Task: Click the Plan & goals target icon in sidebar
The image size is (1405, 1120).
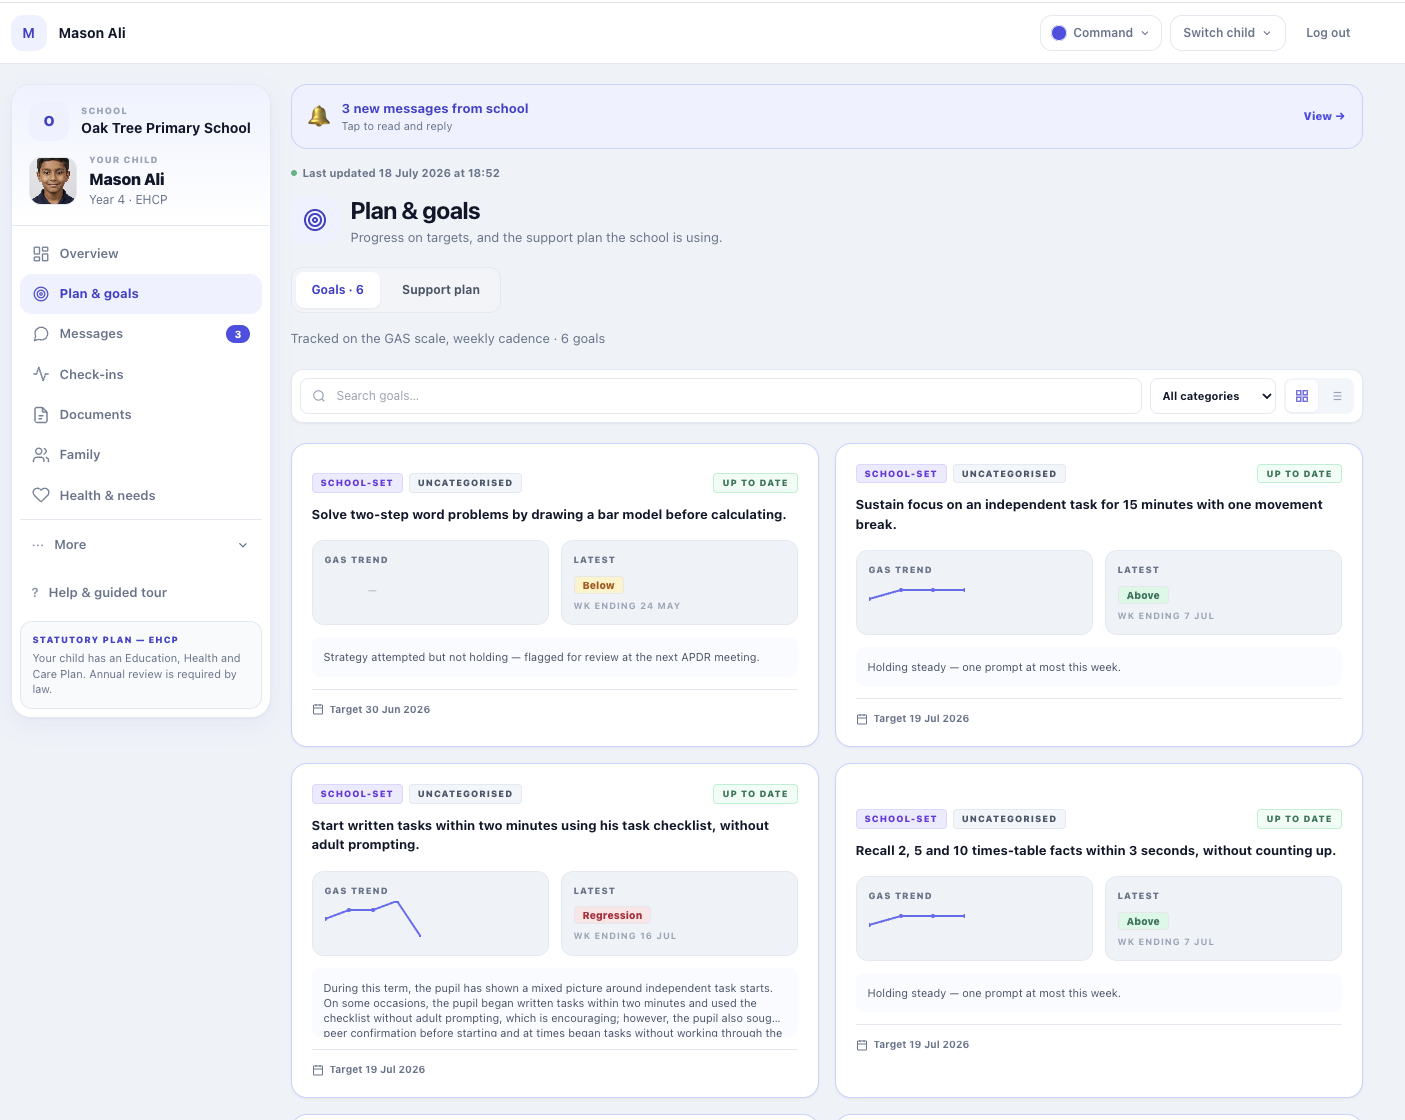Action: [41, 294]
